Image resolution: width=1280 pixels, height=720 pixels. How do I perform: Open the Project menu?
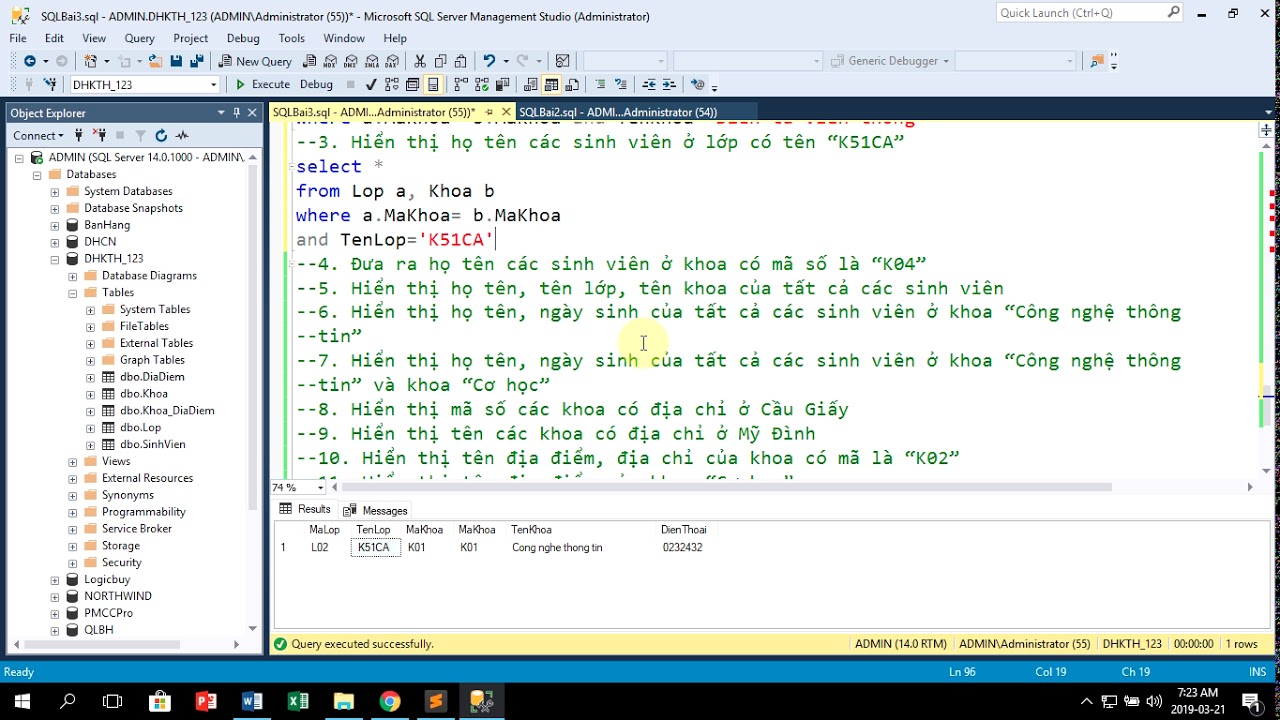(x=190, y=38)
